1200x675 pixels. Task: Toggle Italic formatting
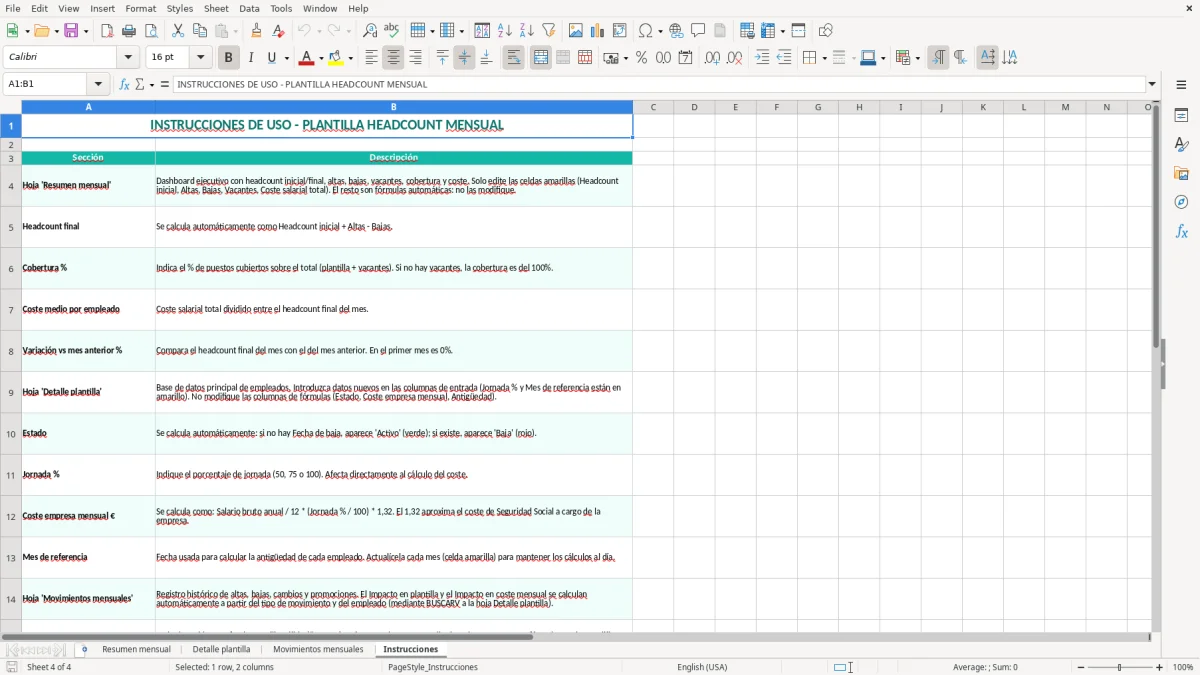click(250, 58)
